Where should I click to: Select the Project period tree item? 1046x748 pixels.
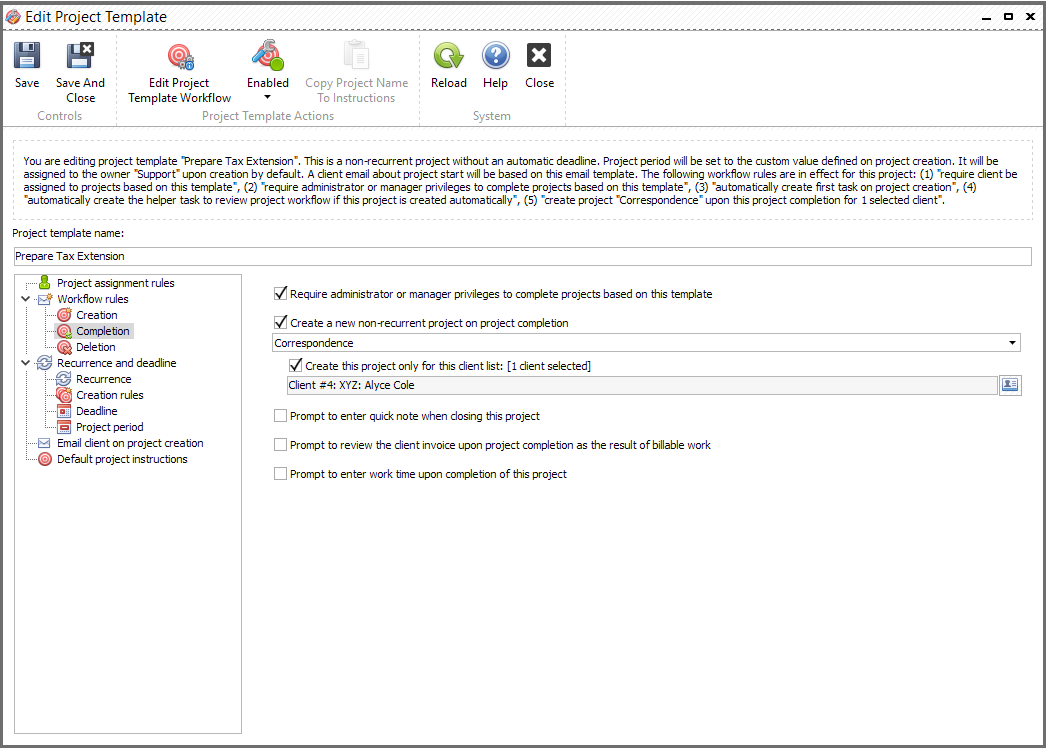(x=109, y=427)
